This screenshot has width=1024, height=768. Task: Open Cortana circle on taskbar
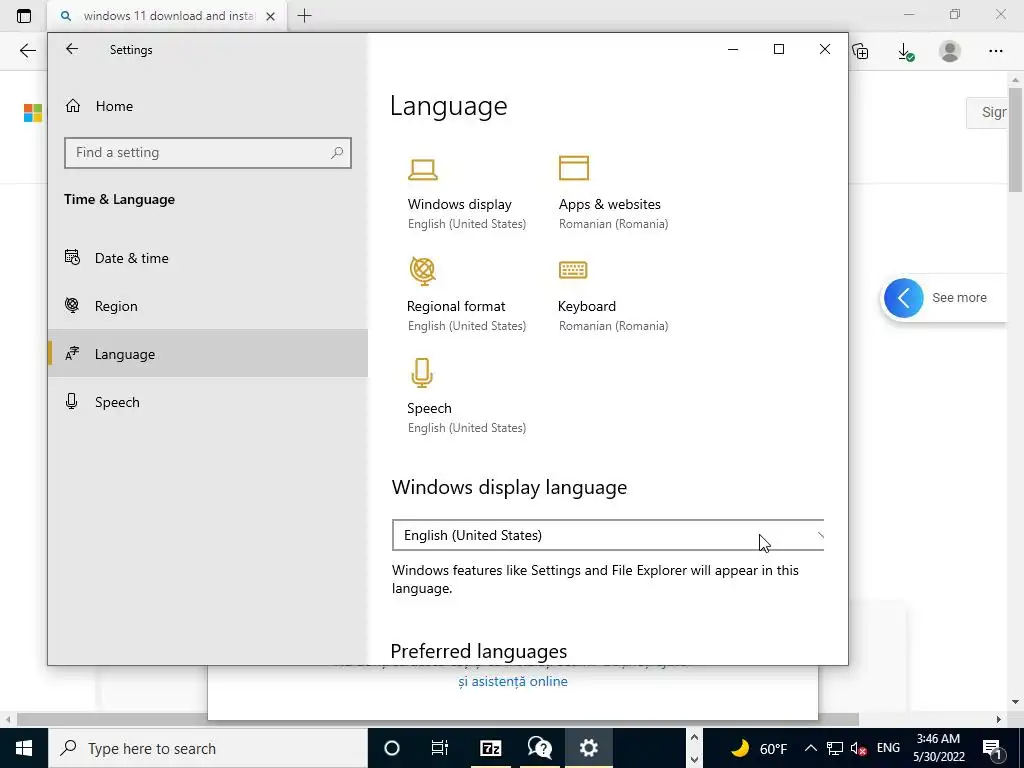point(392,748)
